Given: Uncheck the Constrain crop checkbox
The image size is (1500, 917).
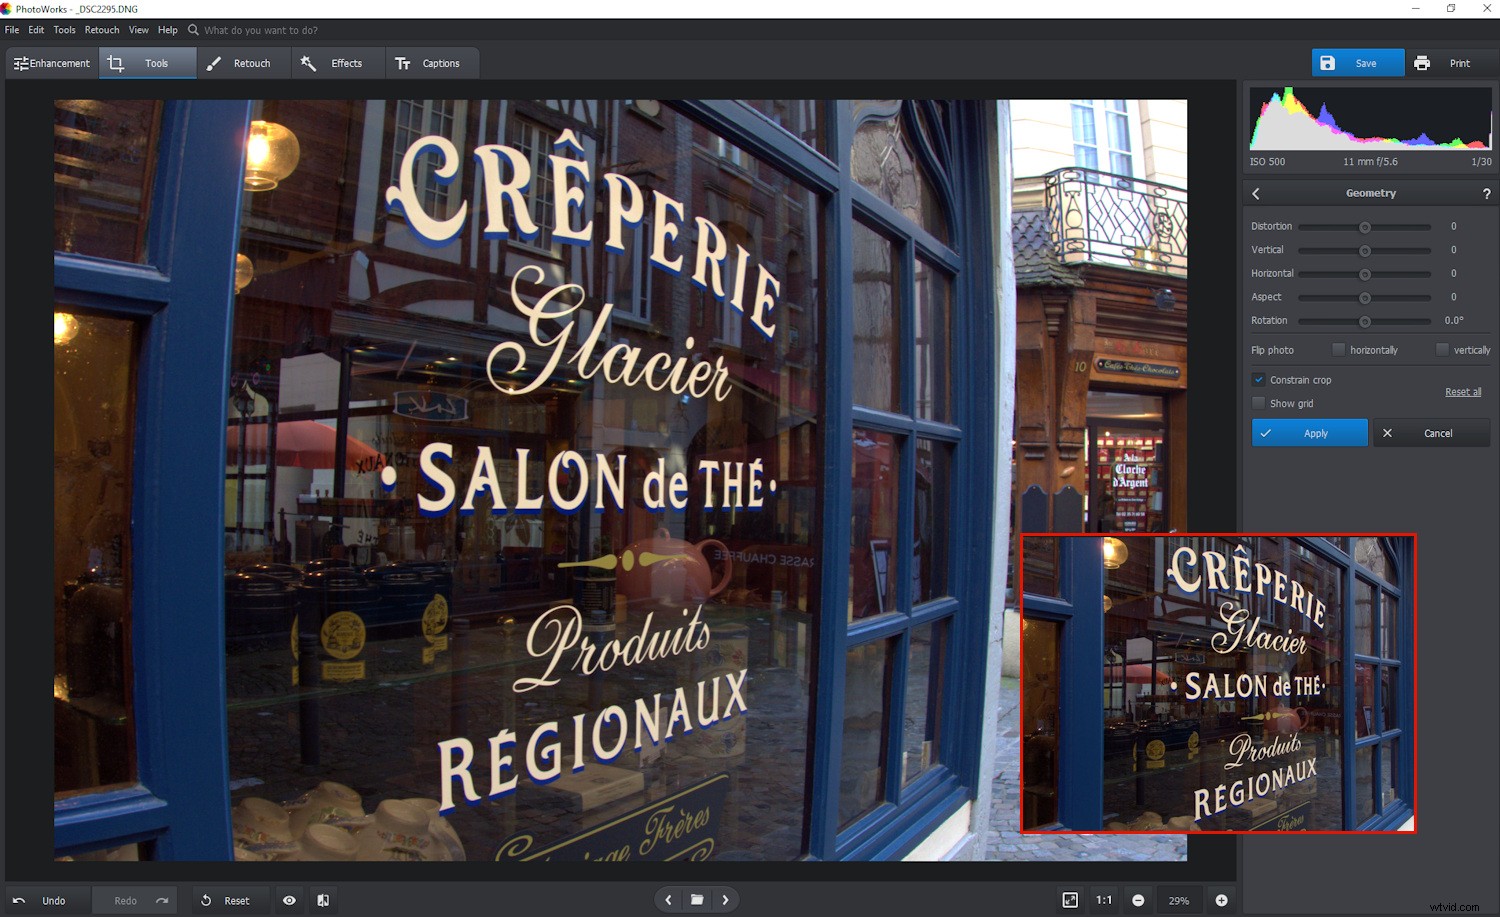Looking at the screenshot, I should [x=1259, y=380].
